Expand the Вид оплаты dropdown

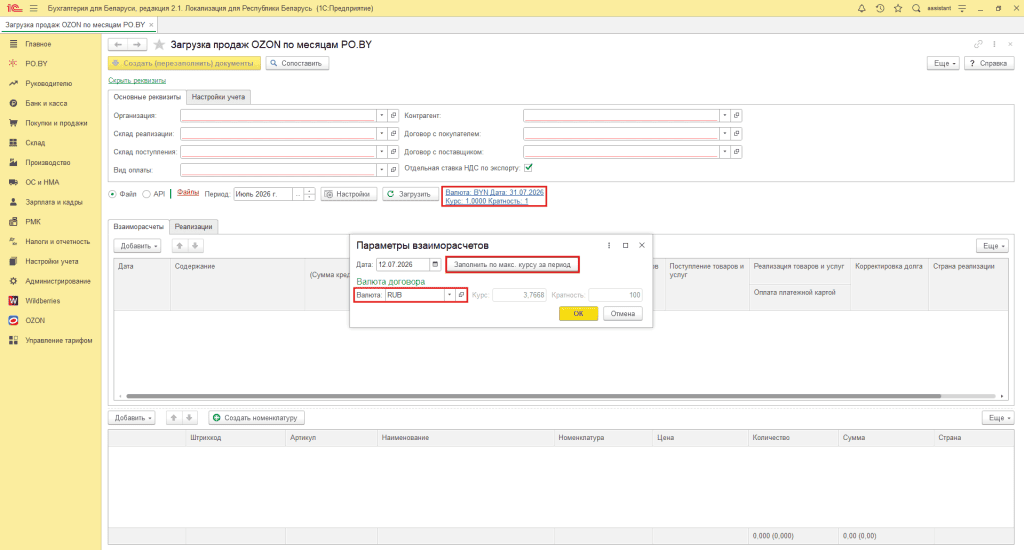(x=381, y=170)
